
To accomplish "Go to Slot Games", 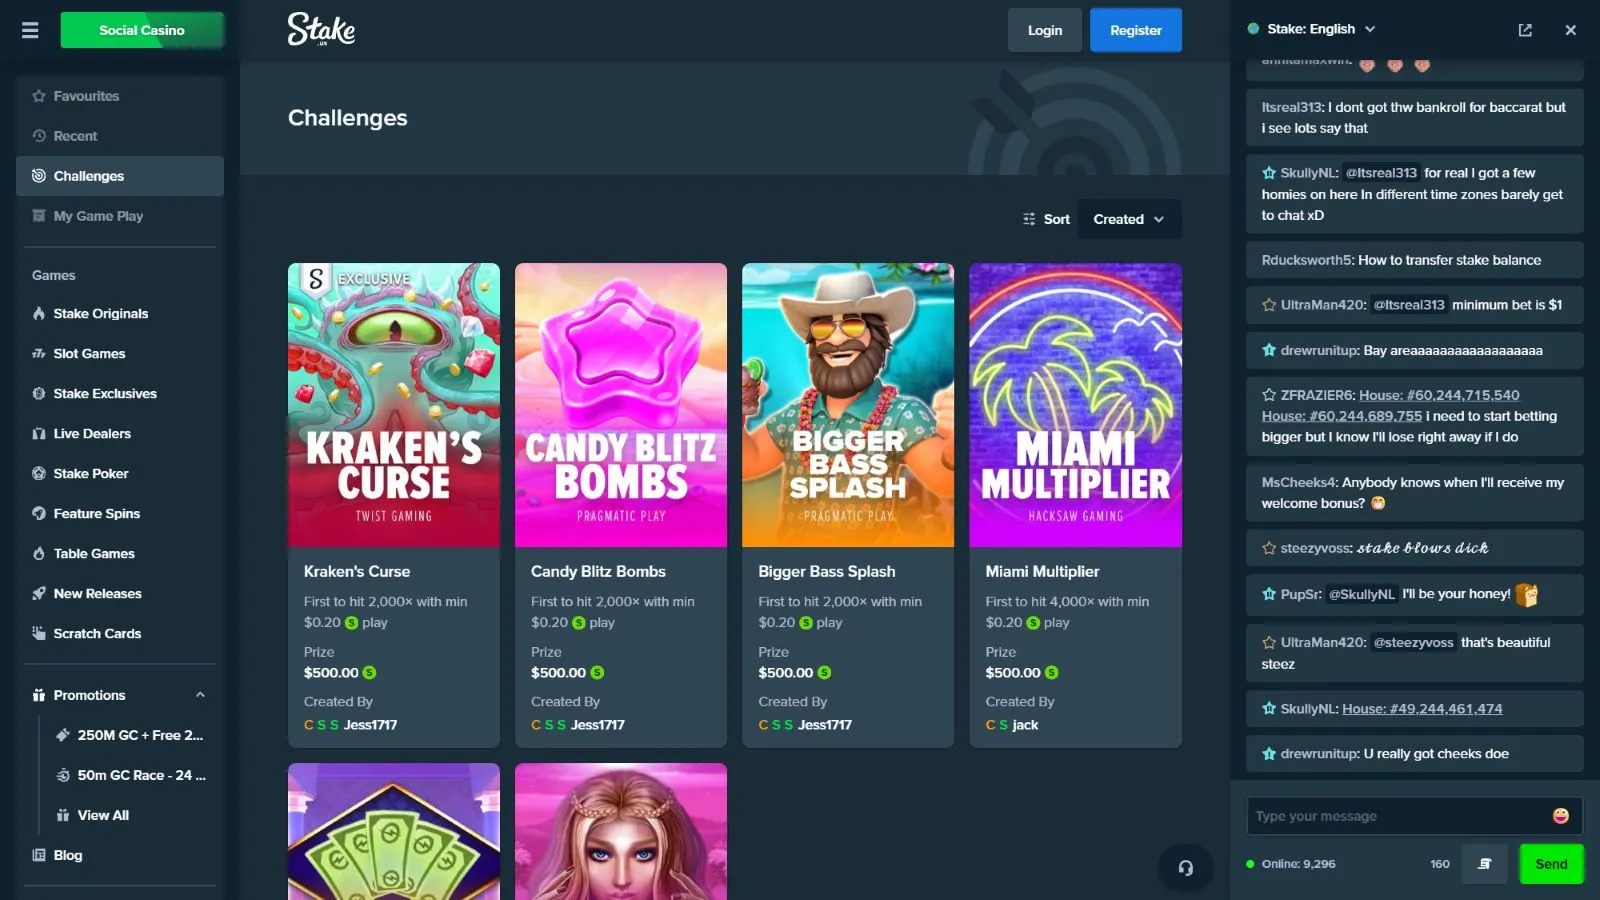I will click(120, 353).
